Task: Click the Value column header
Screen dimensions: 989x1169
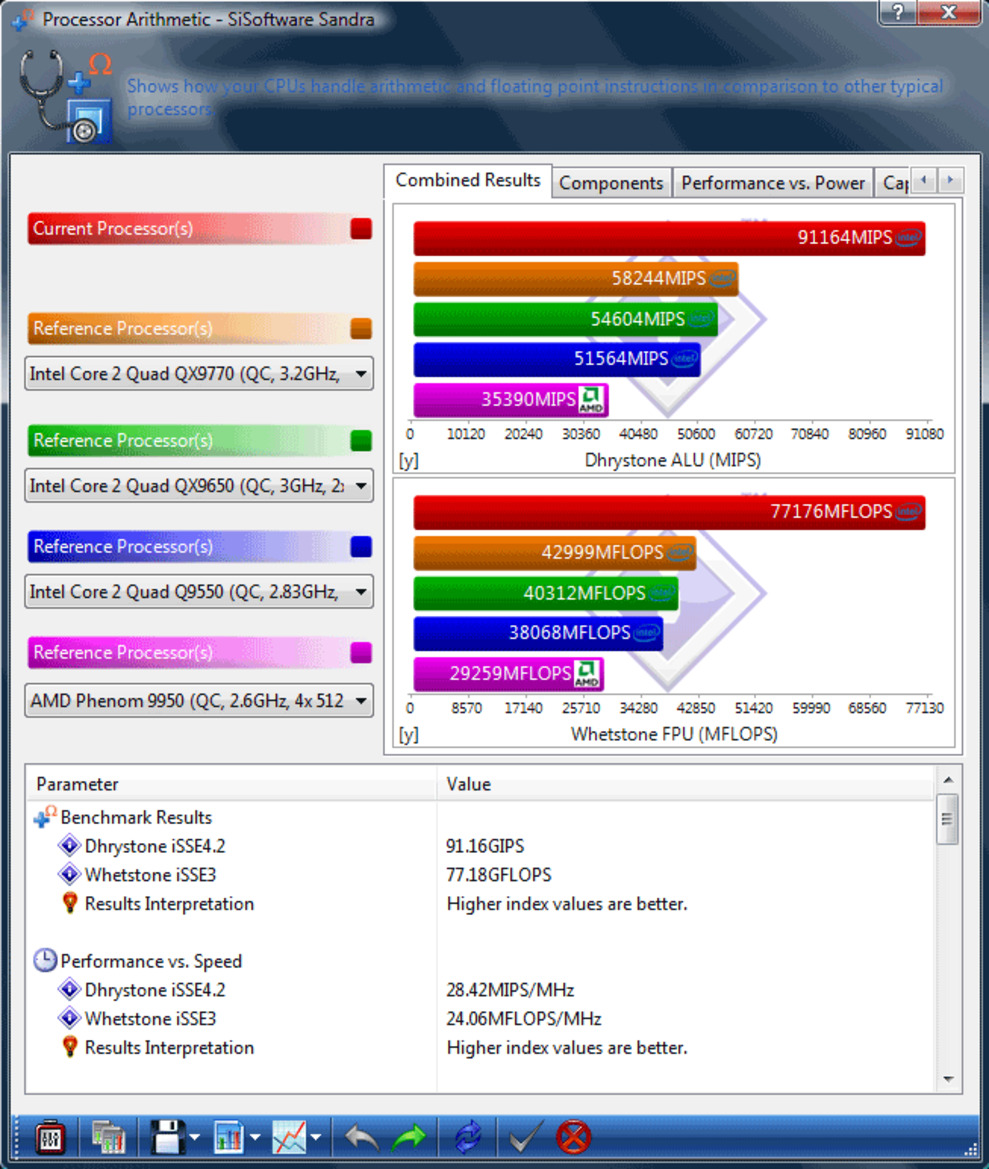Action: coord(686,784)
